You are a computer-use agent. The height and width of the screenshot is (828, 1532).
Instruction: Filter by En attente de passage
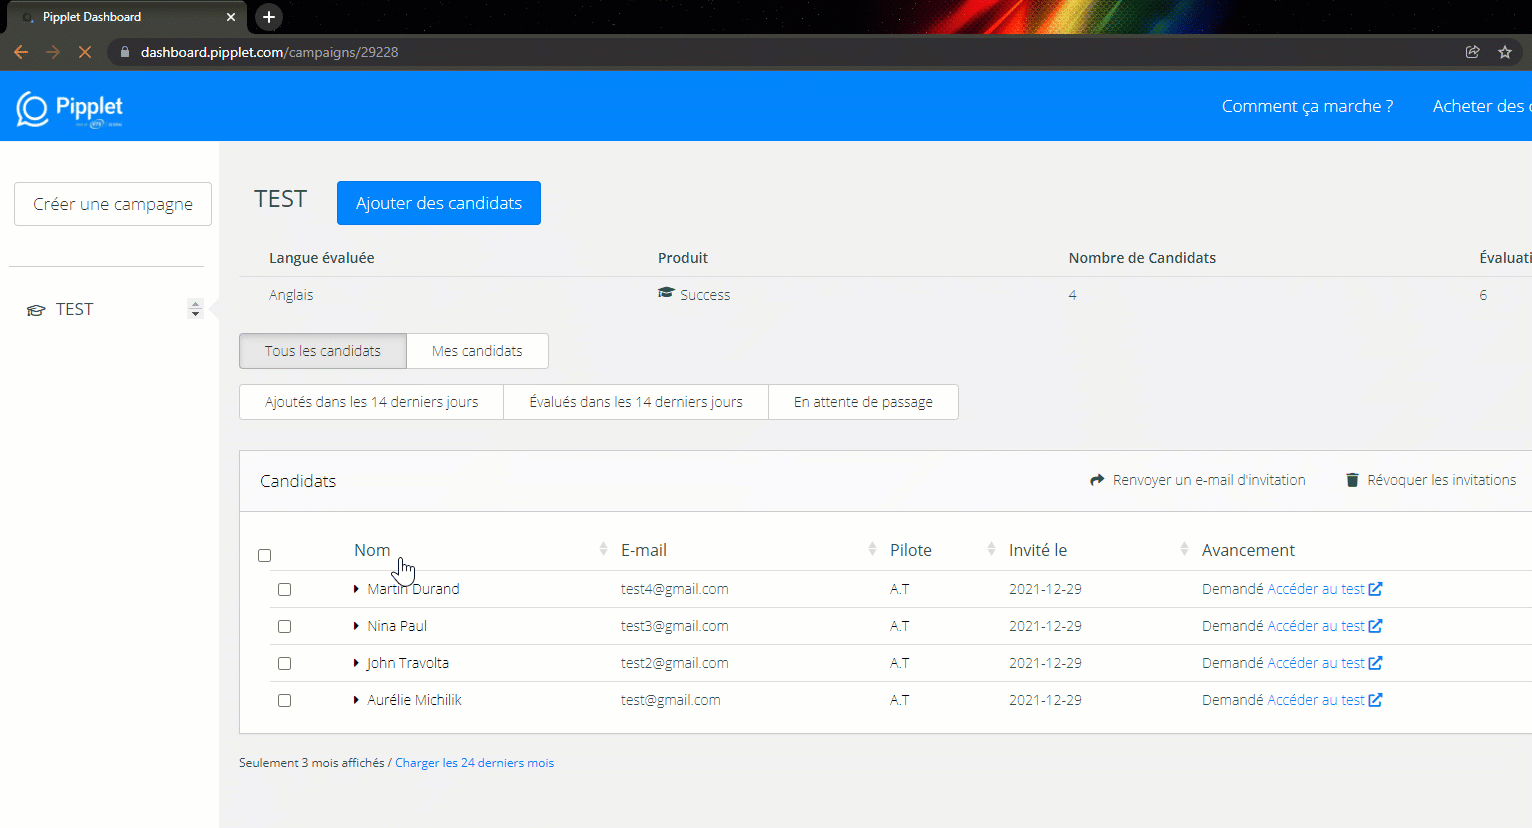(863, 402)
